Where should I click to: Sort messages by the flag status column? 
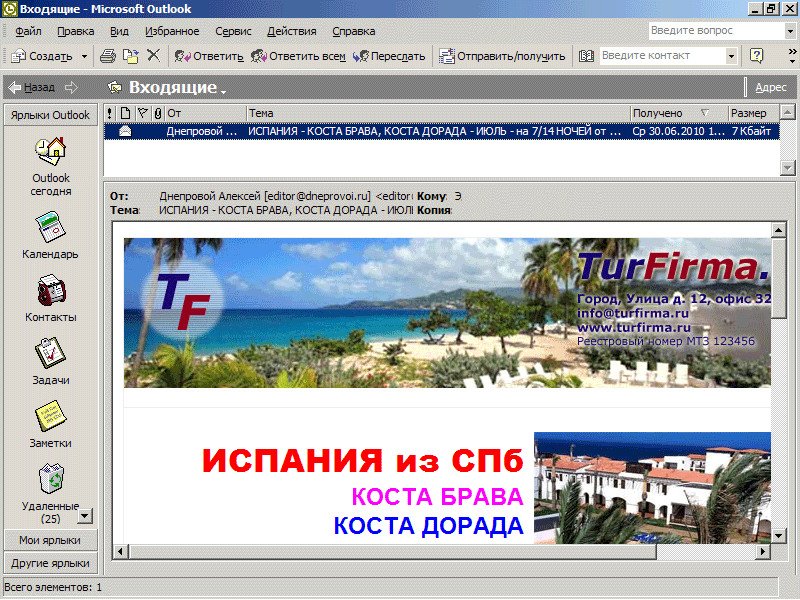point(141,113)
